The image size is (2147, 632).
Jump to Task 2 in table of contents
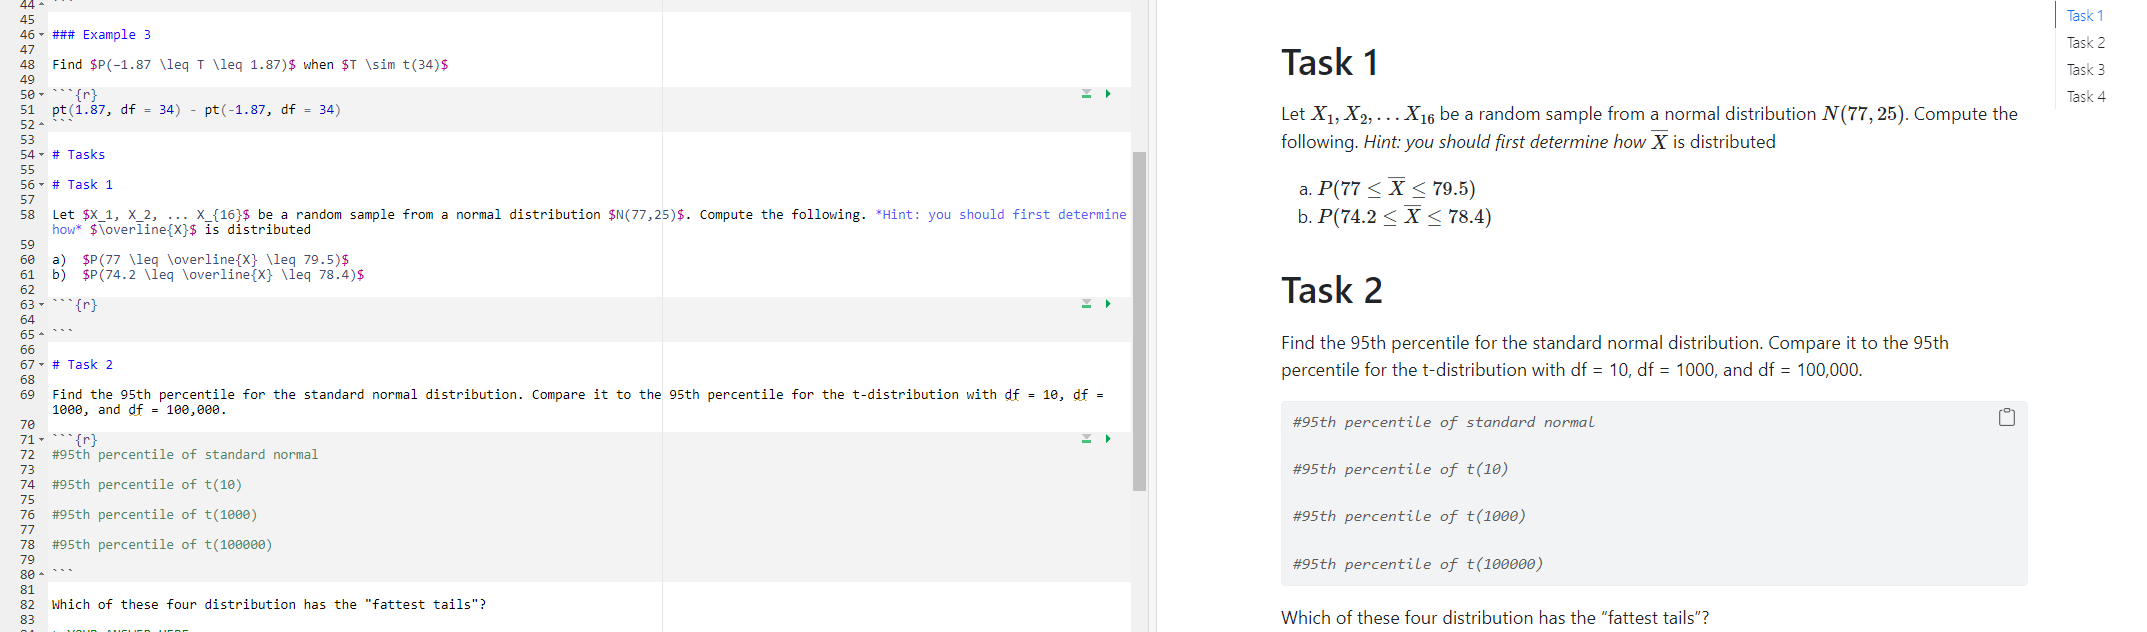[x=2086, y=43]
